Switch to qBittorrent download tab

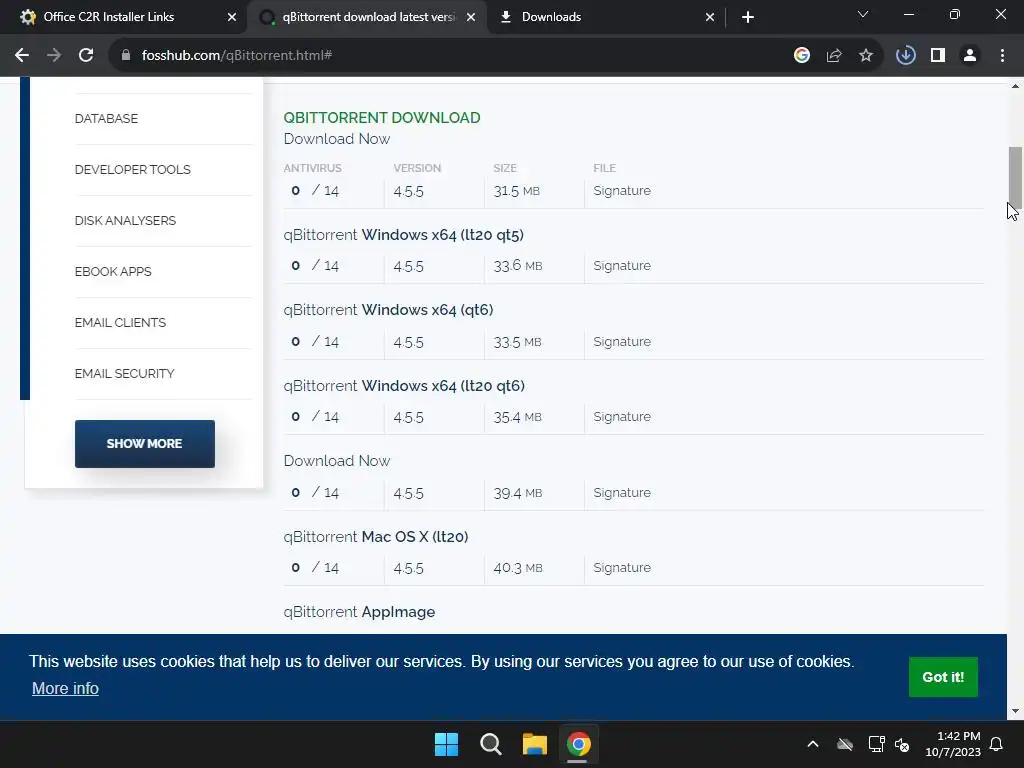[368, 17]
